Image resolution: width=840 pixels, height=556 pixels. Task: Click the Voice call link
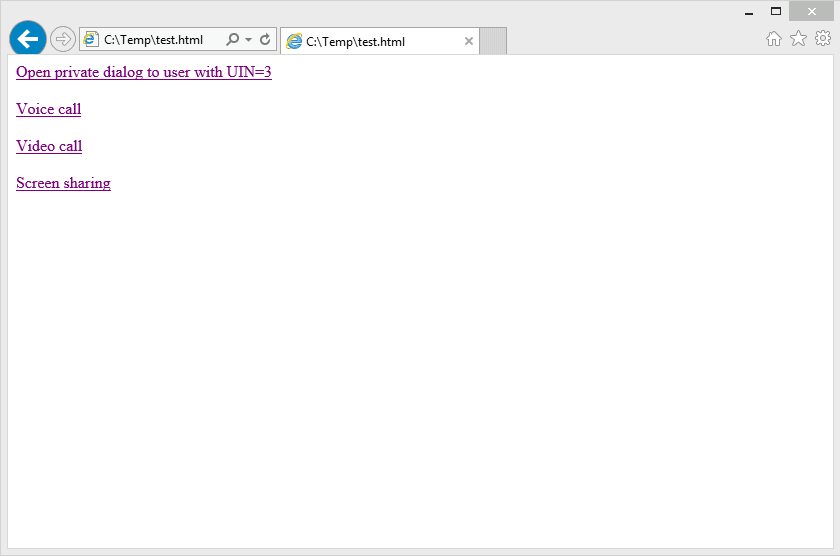coord(48,109)
